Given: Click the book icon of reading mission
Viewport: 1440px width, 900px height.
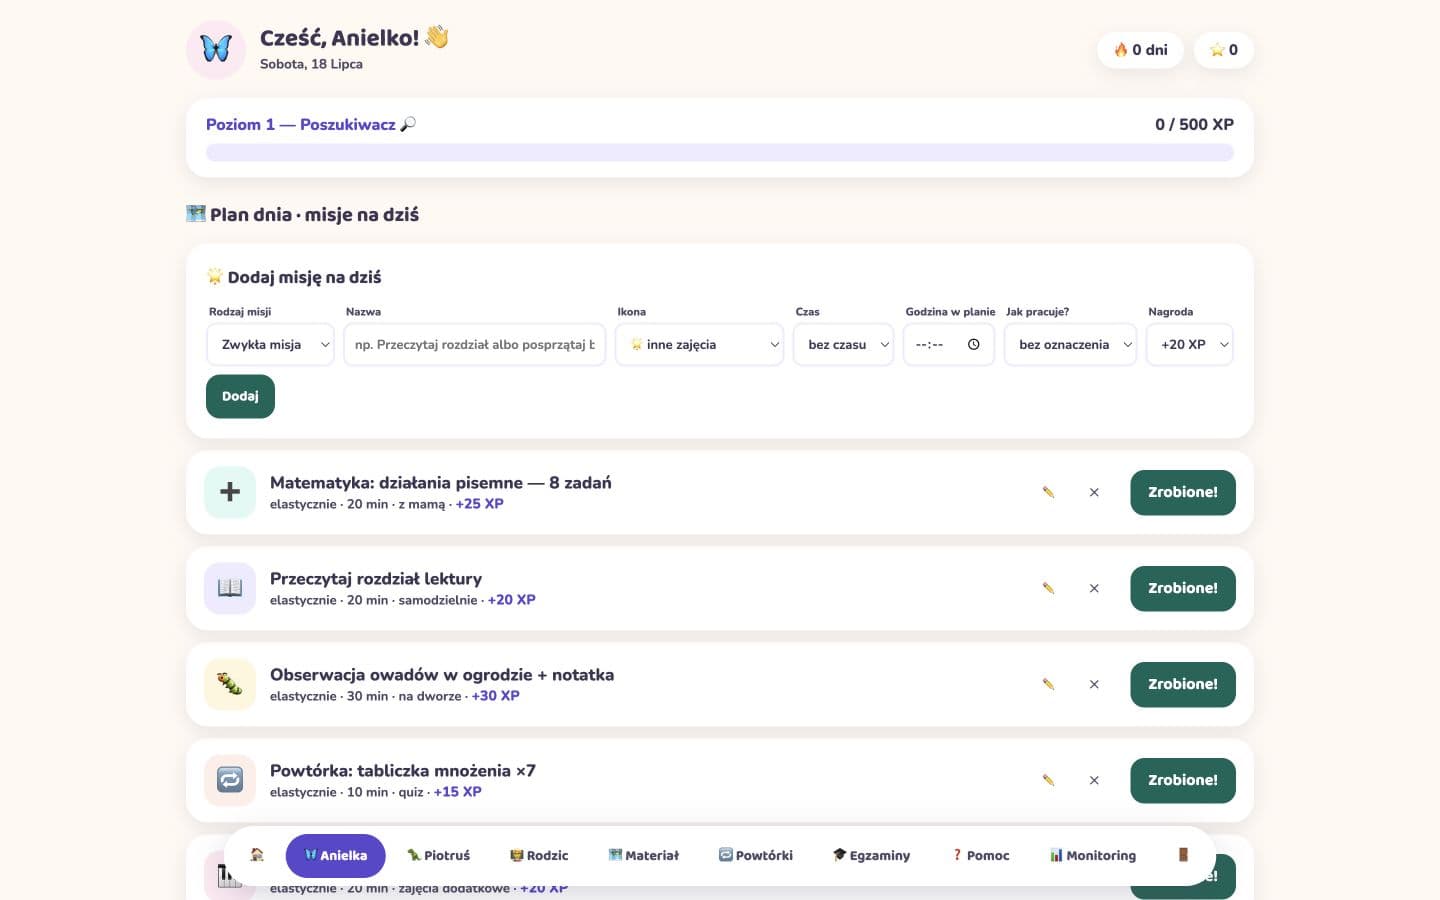Looking at the screenshot, I should point(230,588).
